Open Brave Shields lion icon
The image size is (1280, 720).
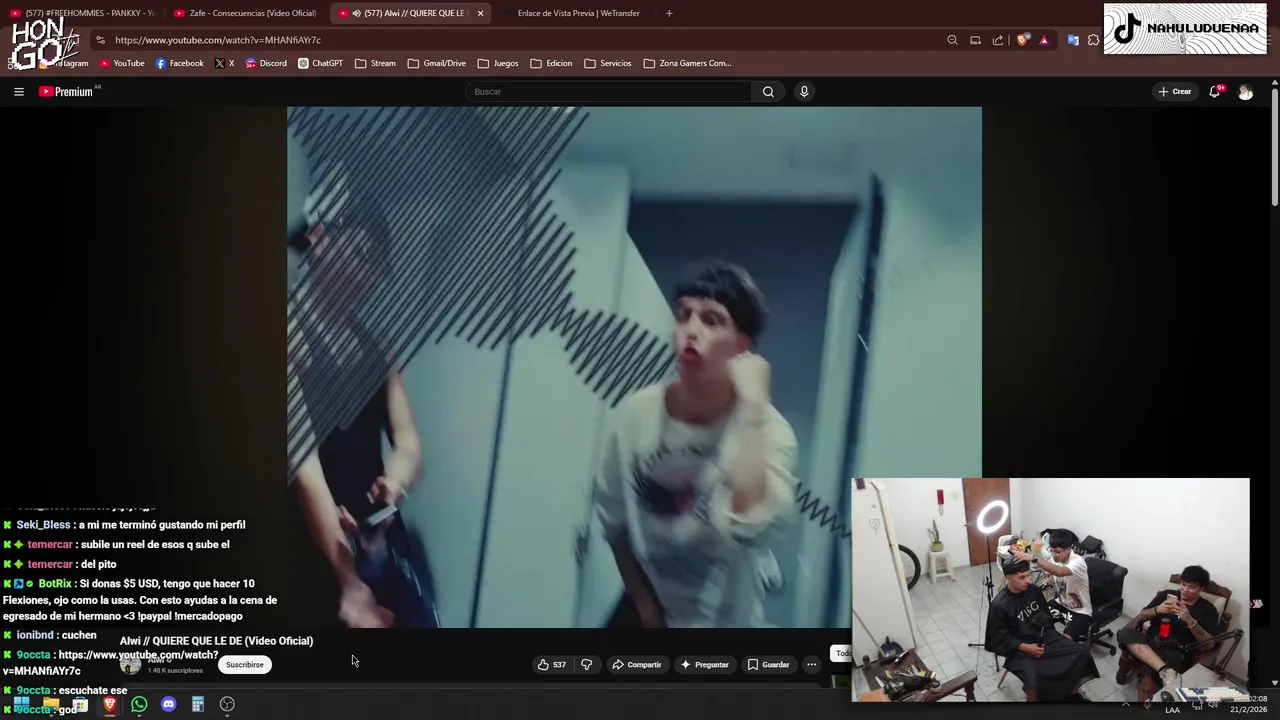(x=1022, y=40)
